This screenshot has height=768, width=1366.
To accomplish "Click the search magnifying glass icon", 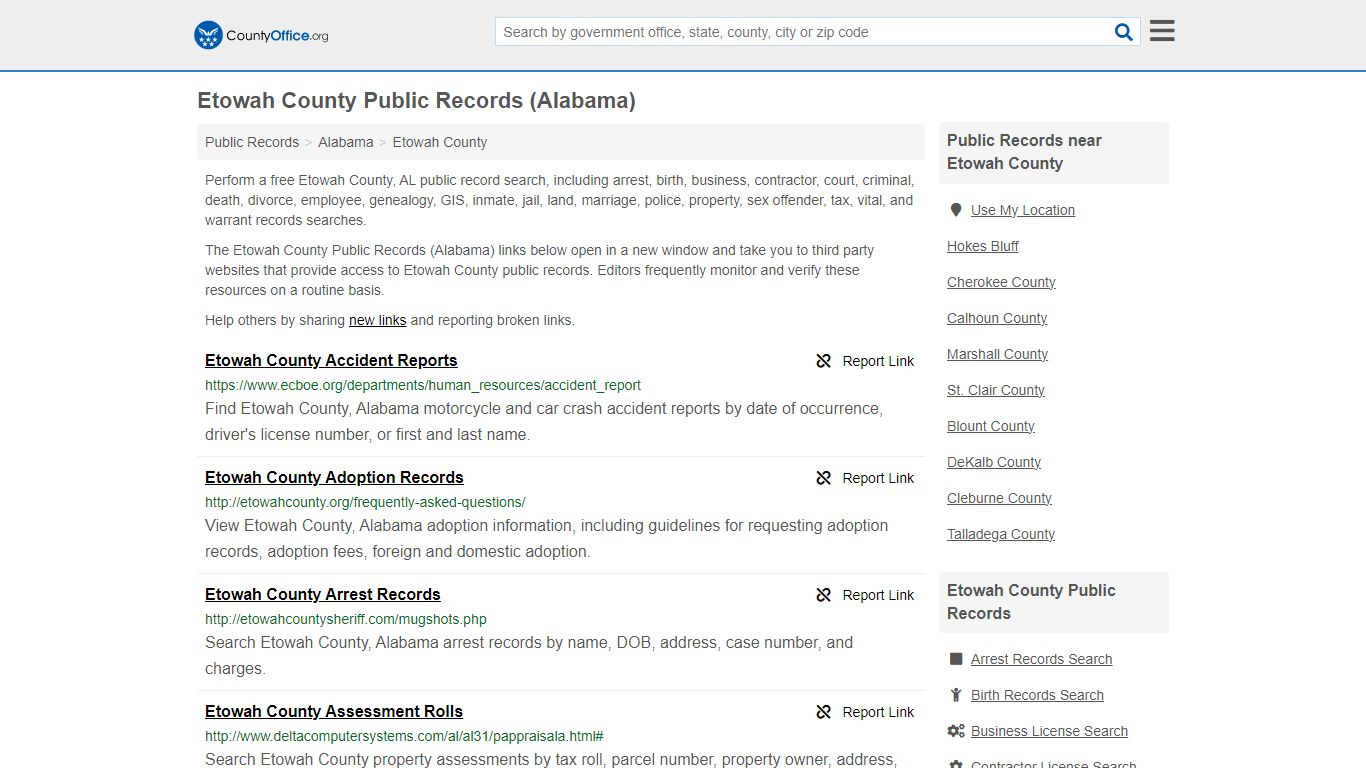I will (x=1123, y=31).
